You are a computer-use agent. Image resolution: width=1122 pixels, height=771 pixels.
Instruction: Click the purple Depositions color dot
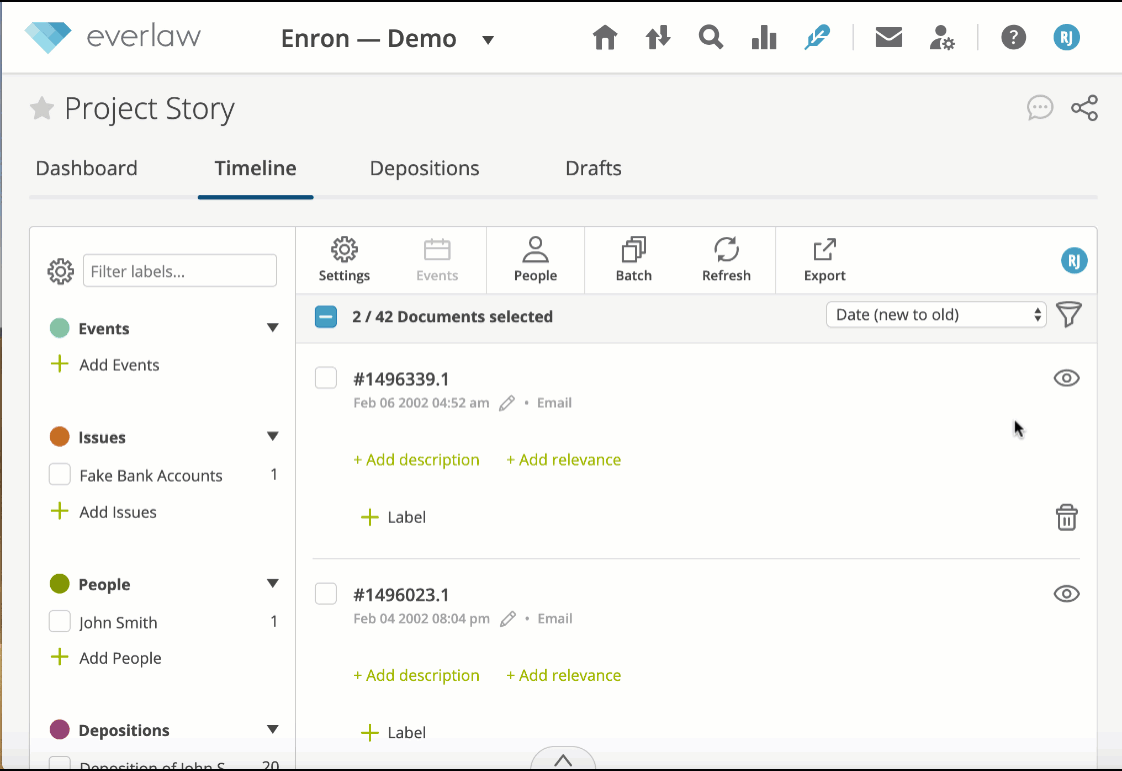point(59,729)
